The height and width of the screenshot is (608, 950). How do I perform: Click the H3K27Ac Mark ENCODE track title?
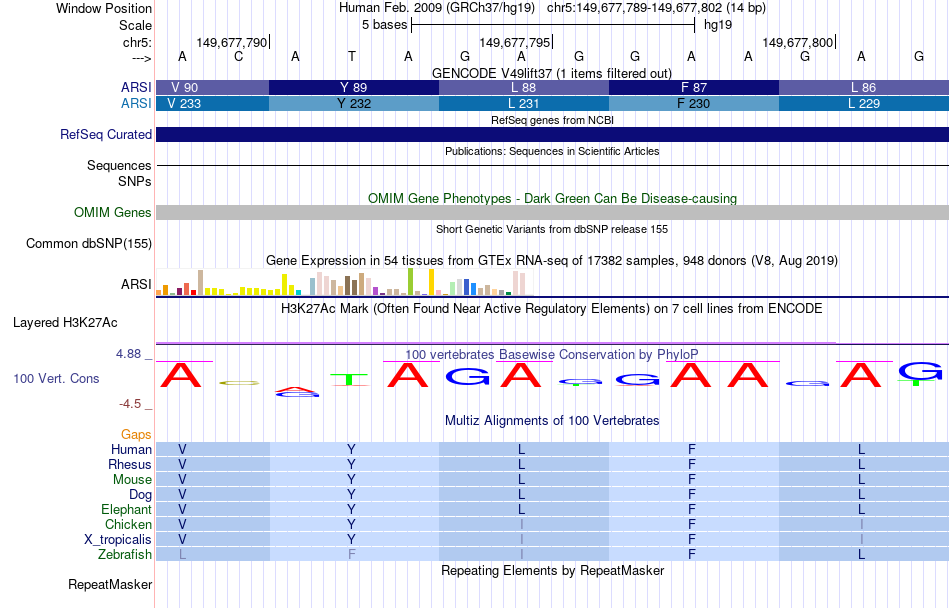point(552,308)
